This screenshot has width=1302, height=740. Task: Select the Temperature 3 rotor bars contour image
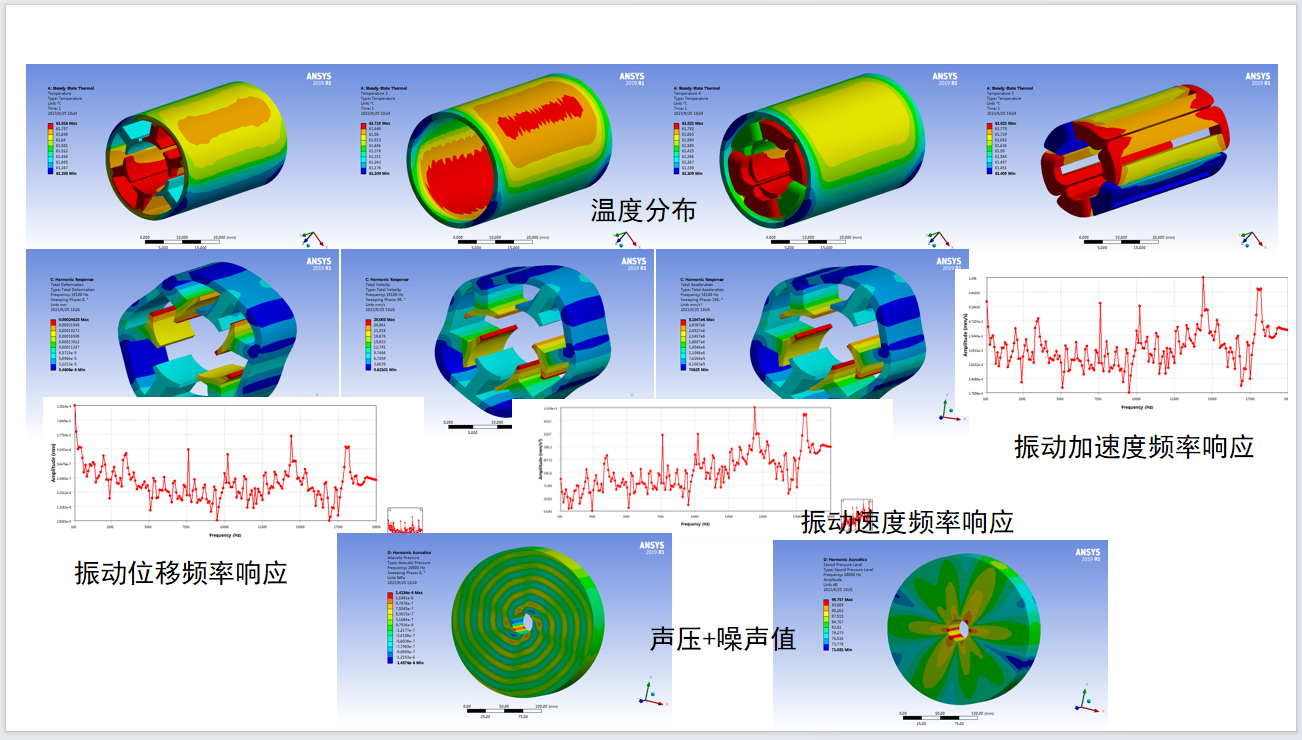1122,157
